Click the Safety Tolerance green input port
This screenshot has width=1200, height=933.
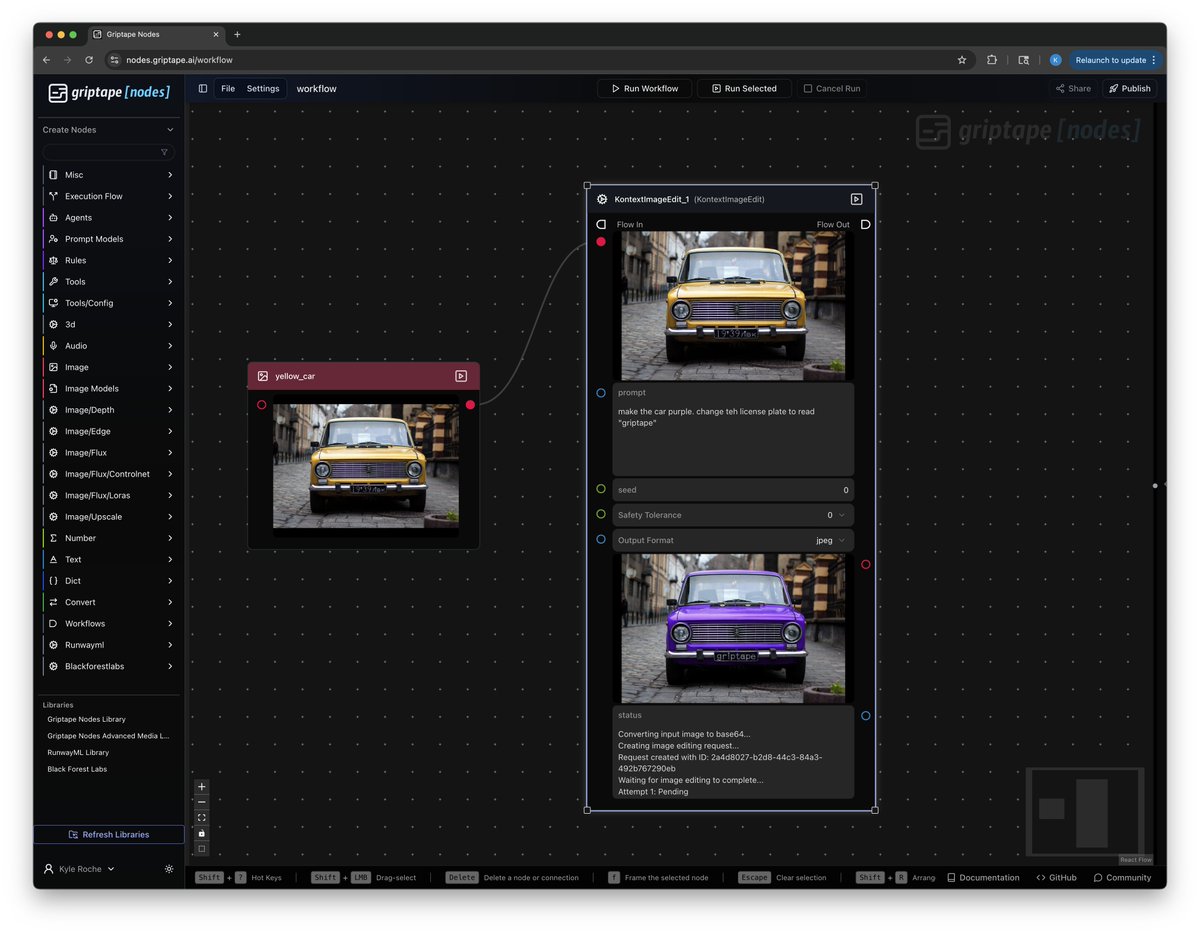(601, 514)
